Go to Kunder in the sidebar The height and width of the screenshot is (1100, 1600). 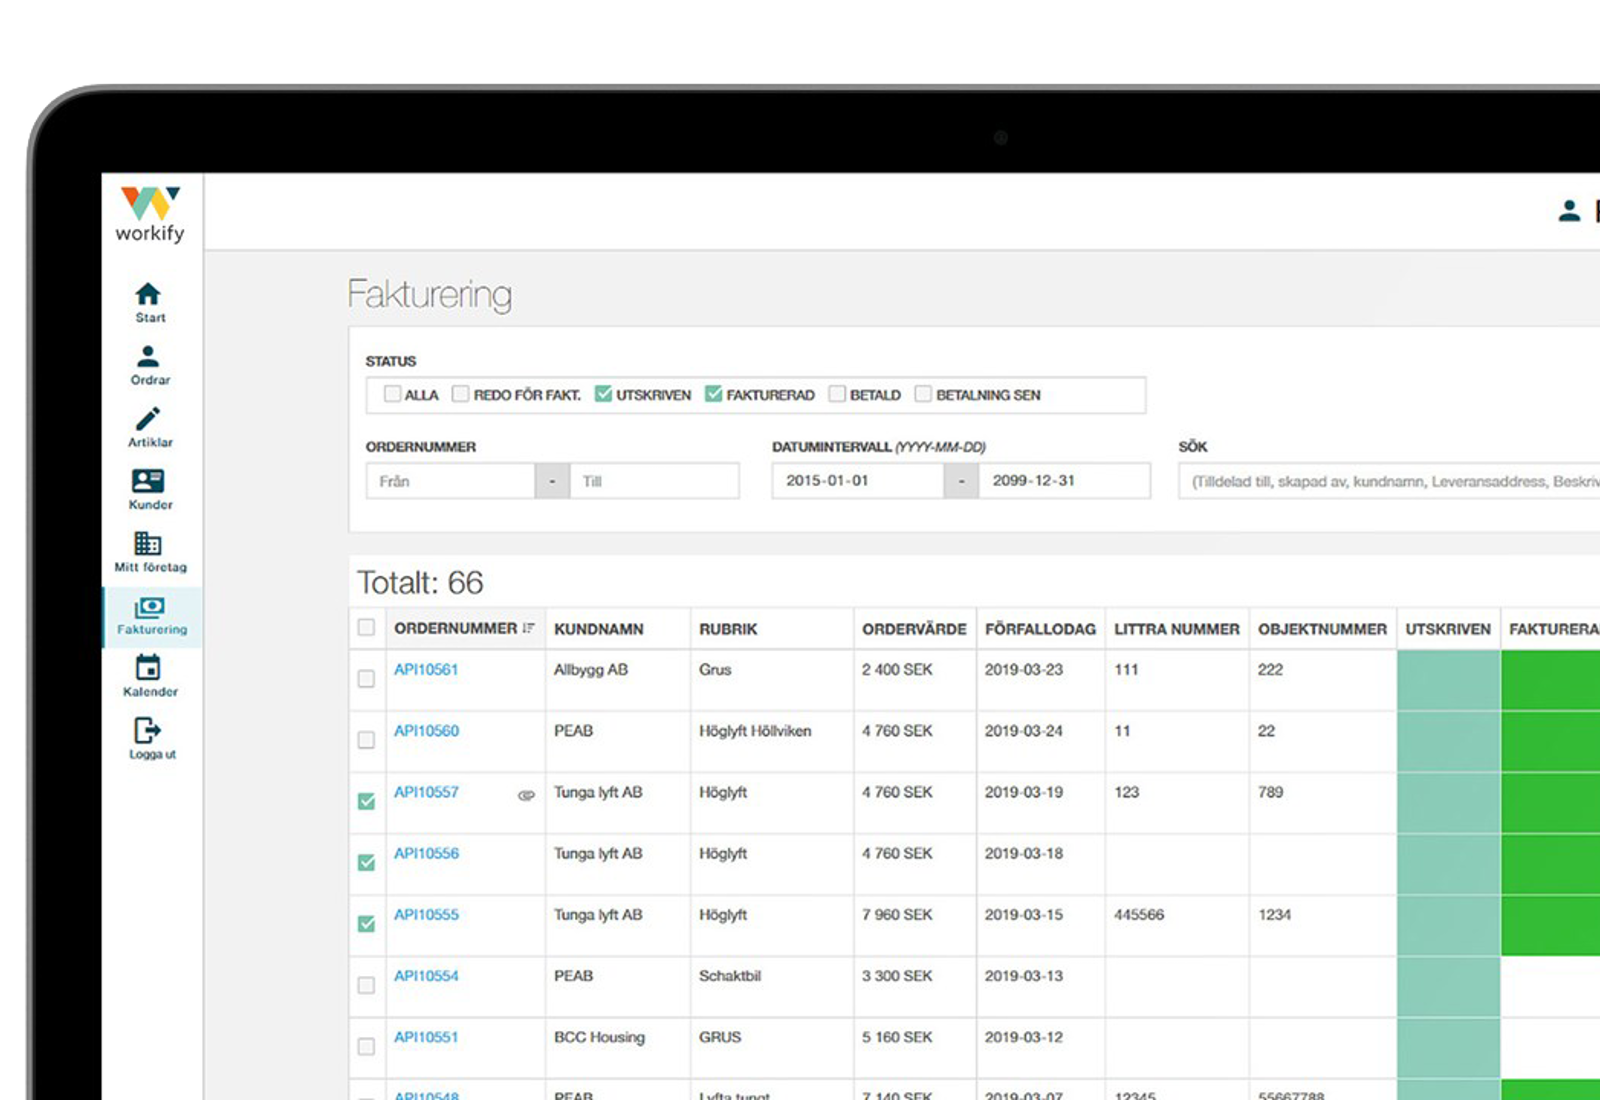(148, 482)
